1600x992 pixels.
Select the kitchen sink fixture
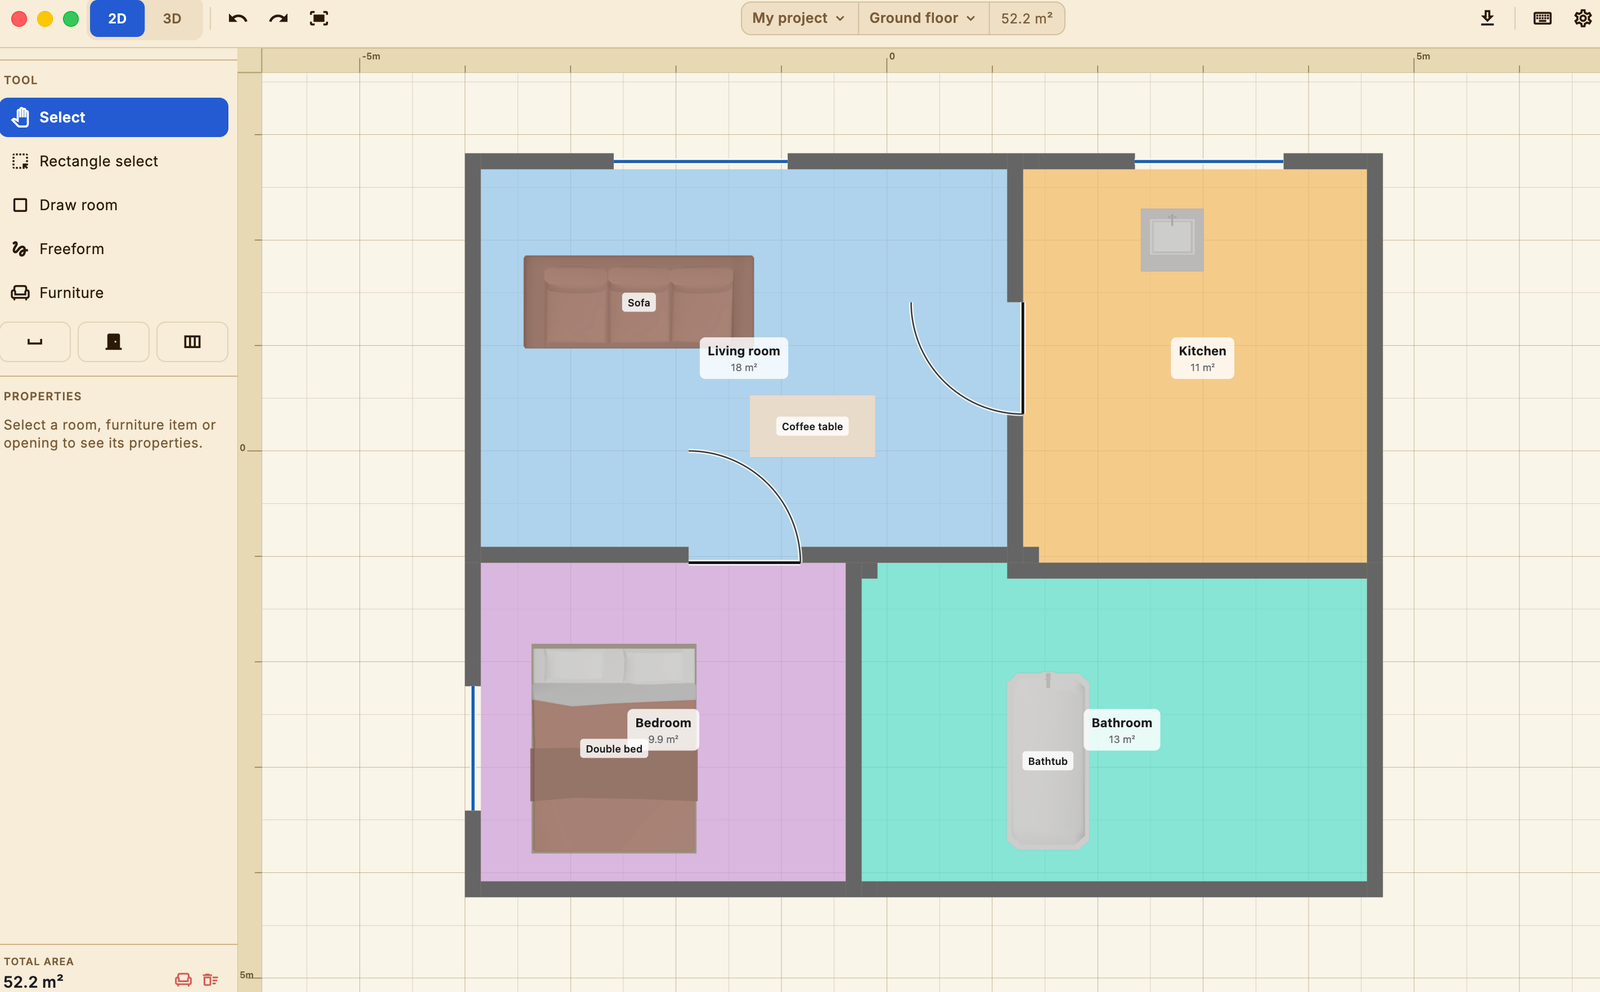click(x=1172, y=239)
